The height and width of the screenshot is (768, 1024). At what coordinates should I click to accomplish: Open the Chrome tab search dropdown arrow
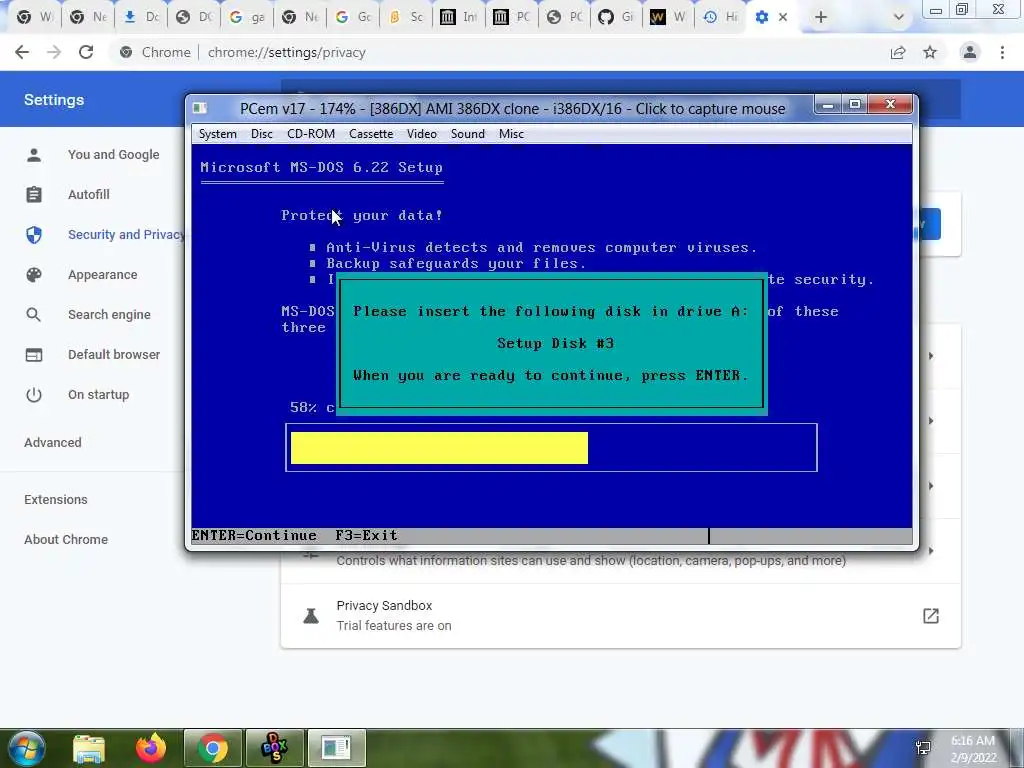pos(899,18)
